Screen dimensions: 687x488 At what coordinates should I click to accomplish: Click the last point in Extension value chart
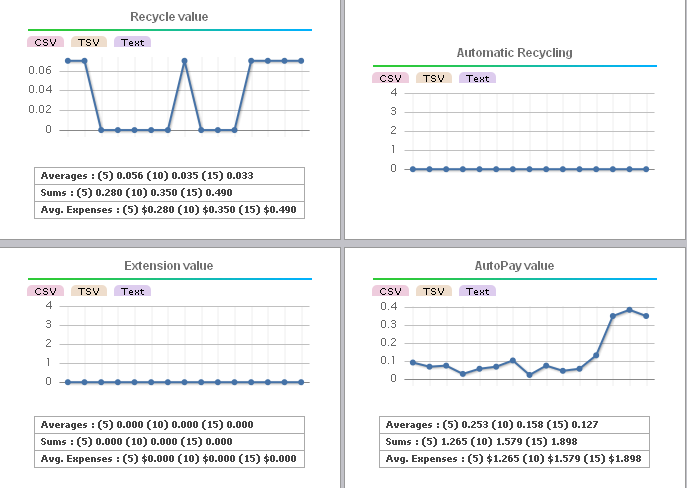[301, 382]
